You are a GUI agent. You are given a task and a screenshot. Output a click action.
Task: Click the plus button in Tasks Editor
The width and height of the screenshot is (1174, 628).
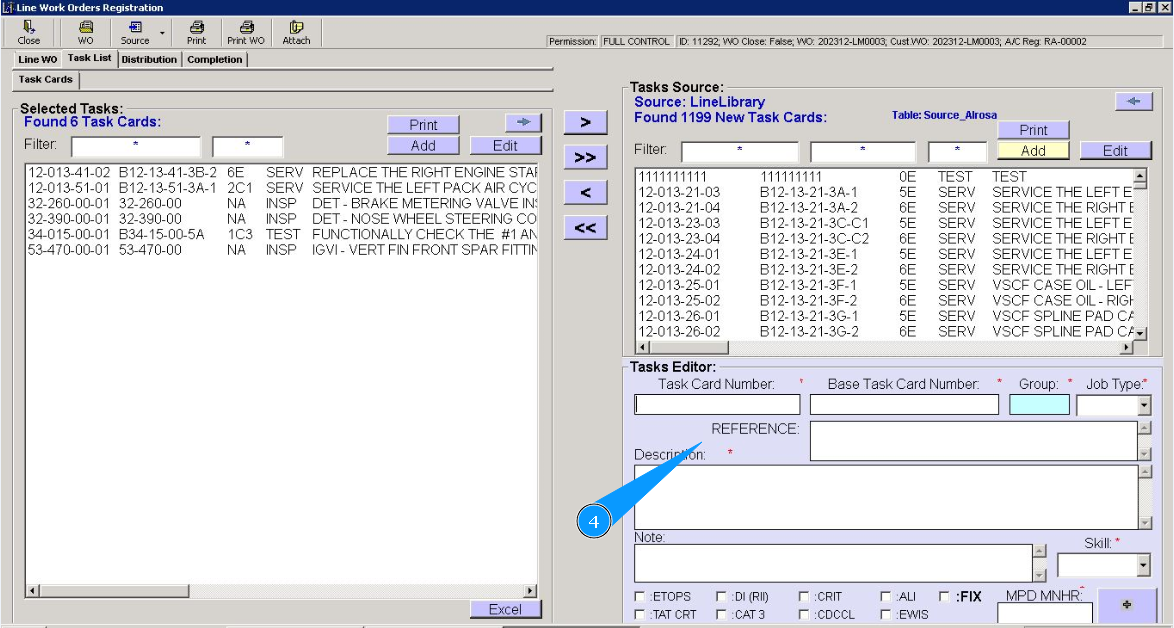(1127, 605)
